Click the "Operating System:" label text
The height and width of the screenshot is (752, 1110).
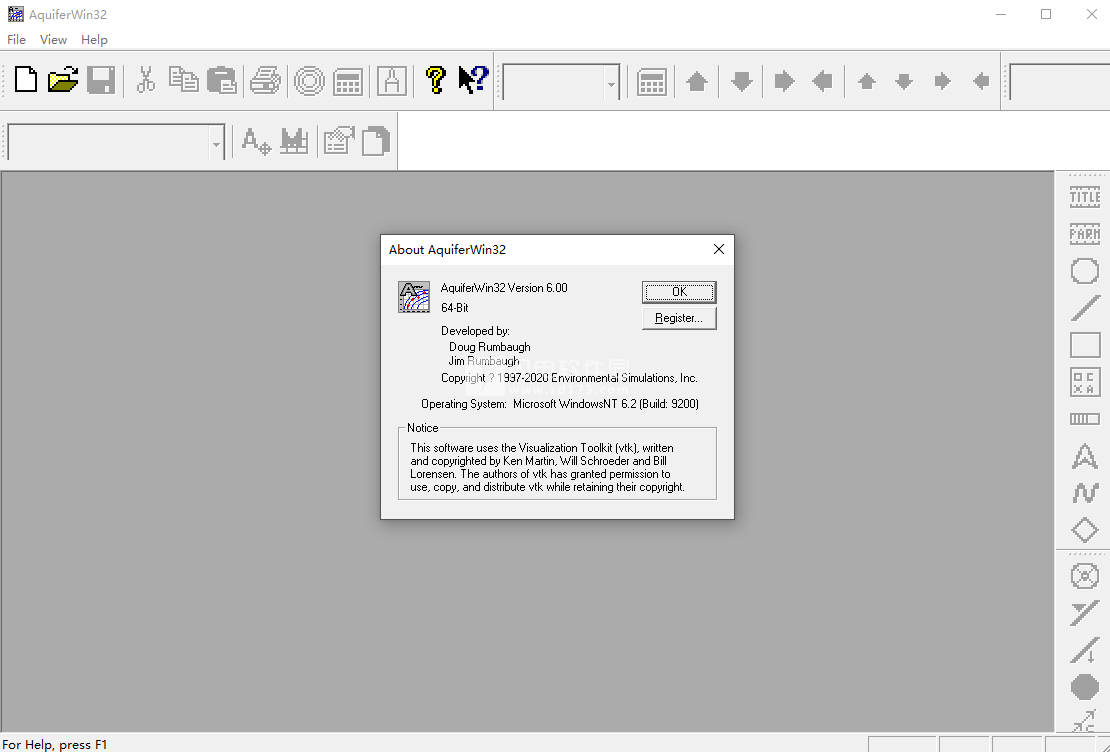click(x=464, y=404)
